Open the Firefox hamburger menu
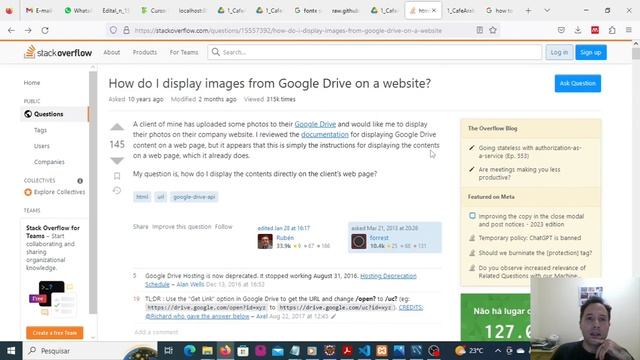640x360 pixels. click(x=629, y=30)
